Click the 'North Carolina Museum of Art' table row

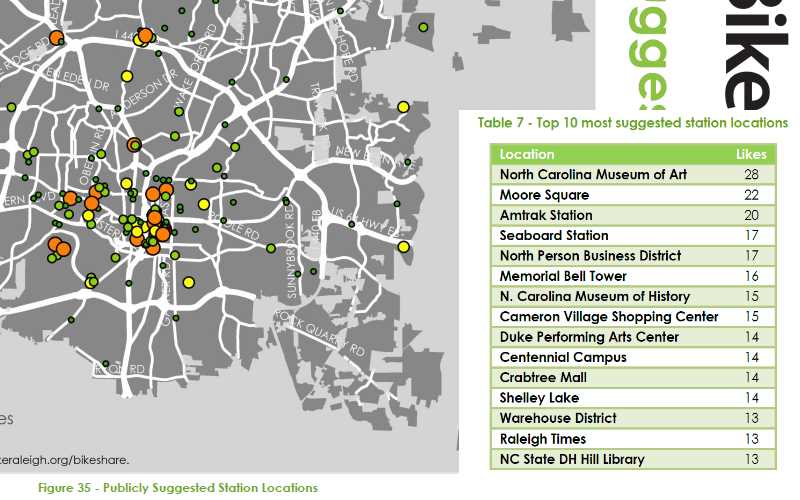tap(633, 174)
